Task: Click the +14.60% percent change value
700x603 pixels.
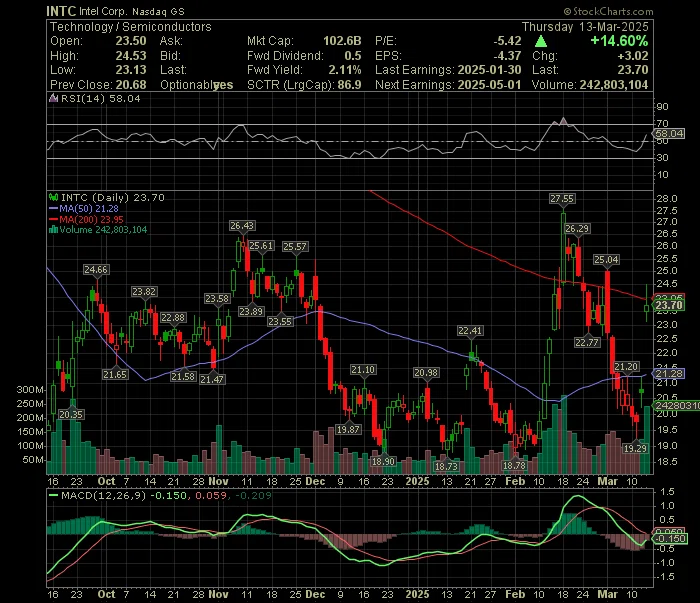Action: (x=619, y=41)
